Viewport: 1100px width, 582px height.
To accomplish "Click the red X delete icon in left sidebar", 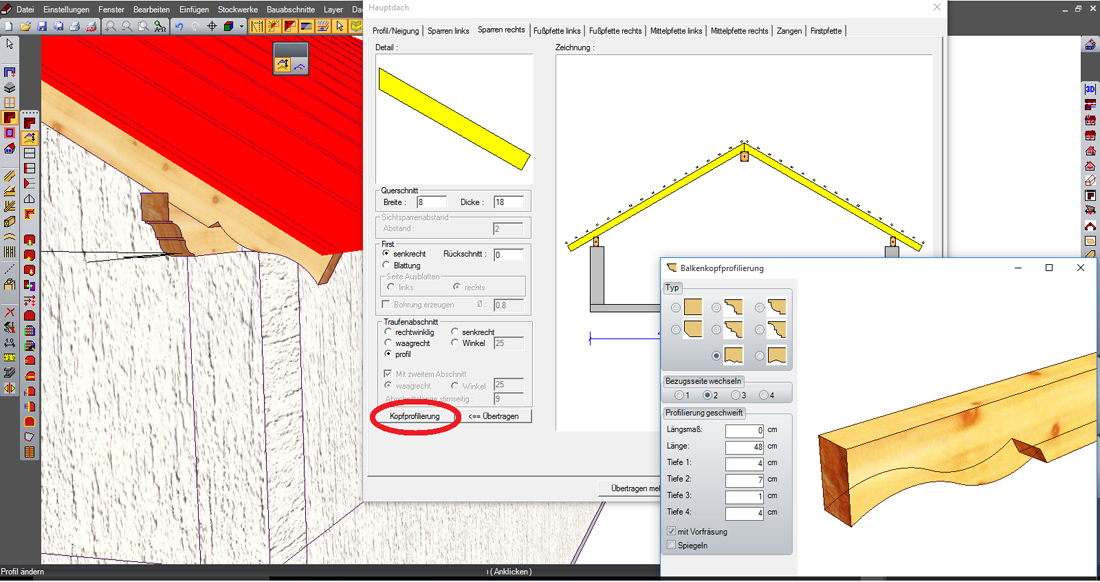I will pos(10,311).
